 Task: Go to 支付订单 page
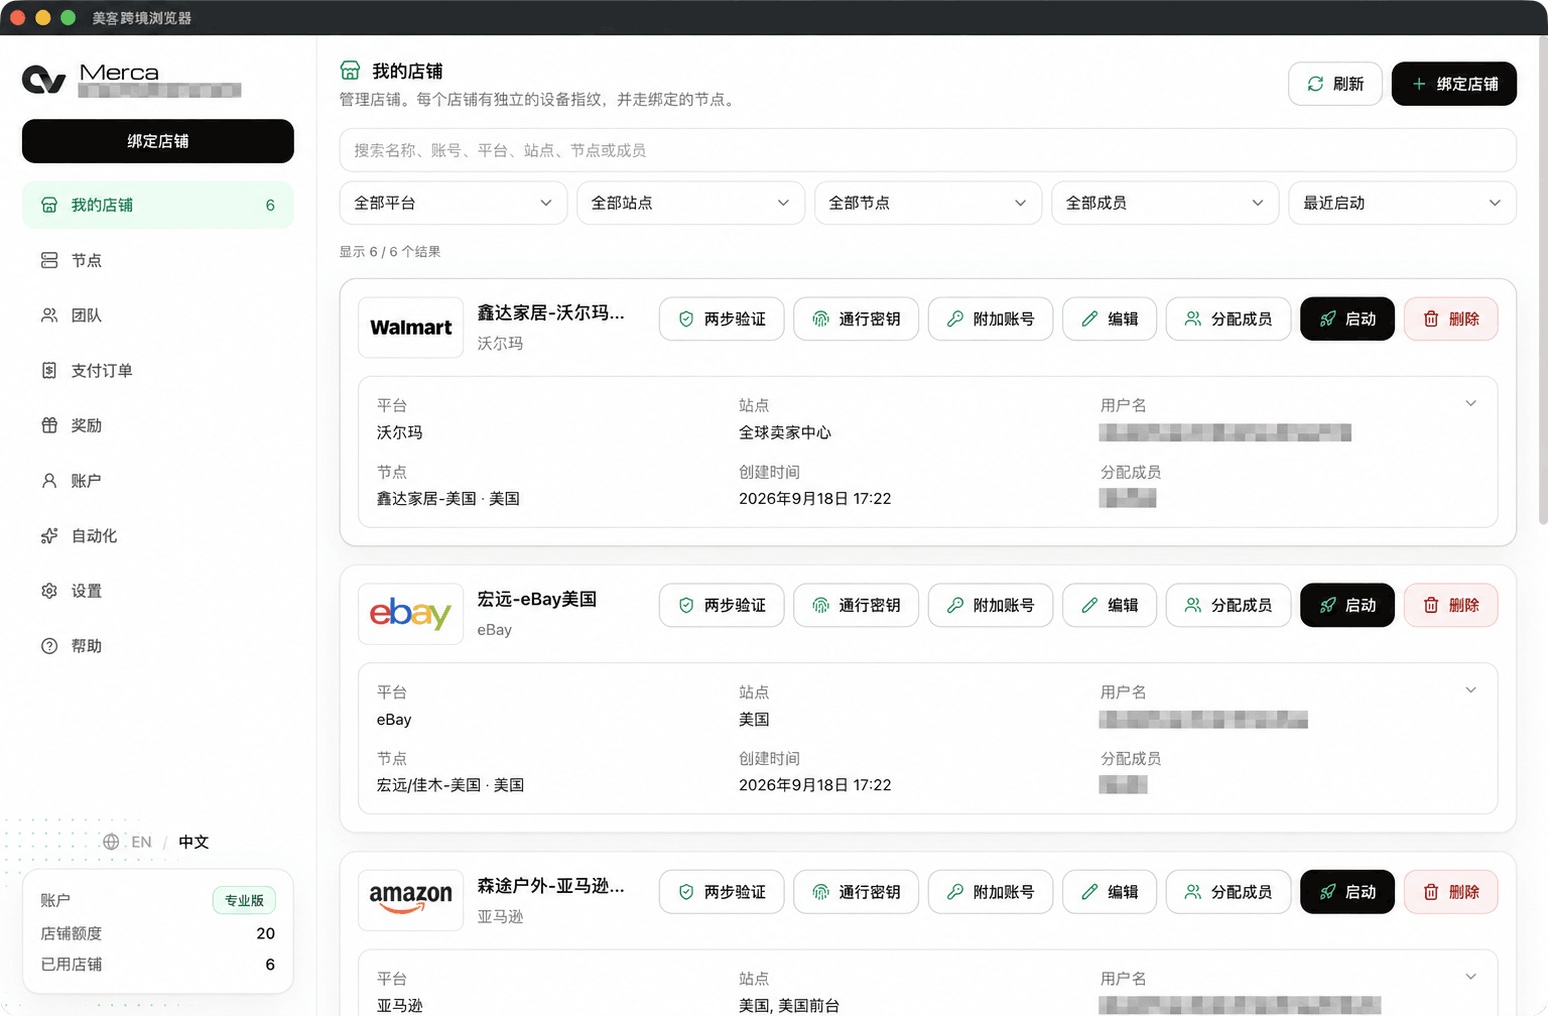point(158,370)
